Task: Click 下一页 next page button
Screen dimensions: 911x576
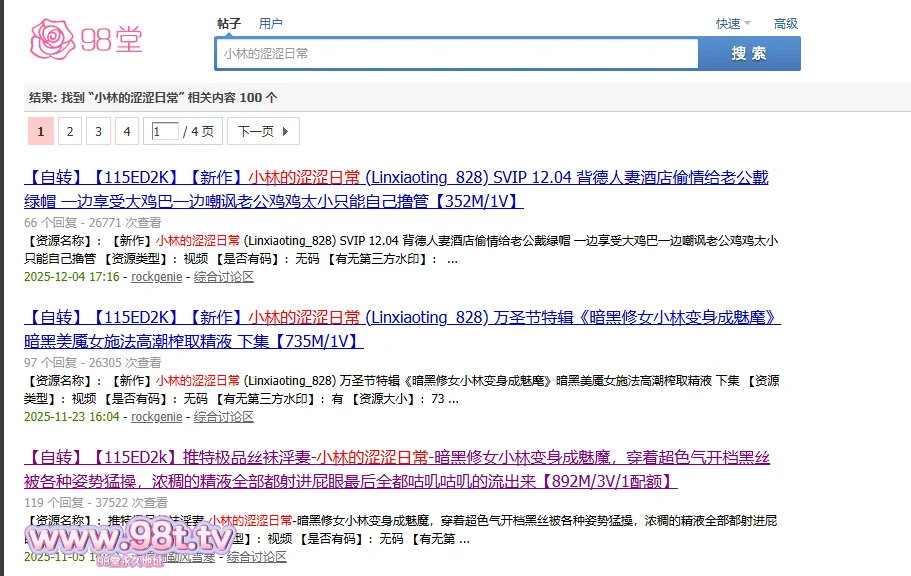Action: [262, 131]
